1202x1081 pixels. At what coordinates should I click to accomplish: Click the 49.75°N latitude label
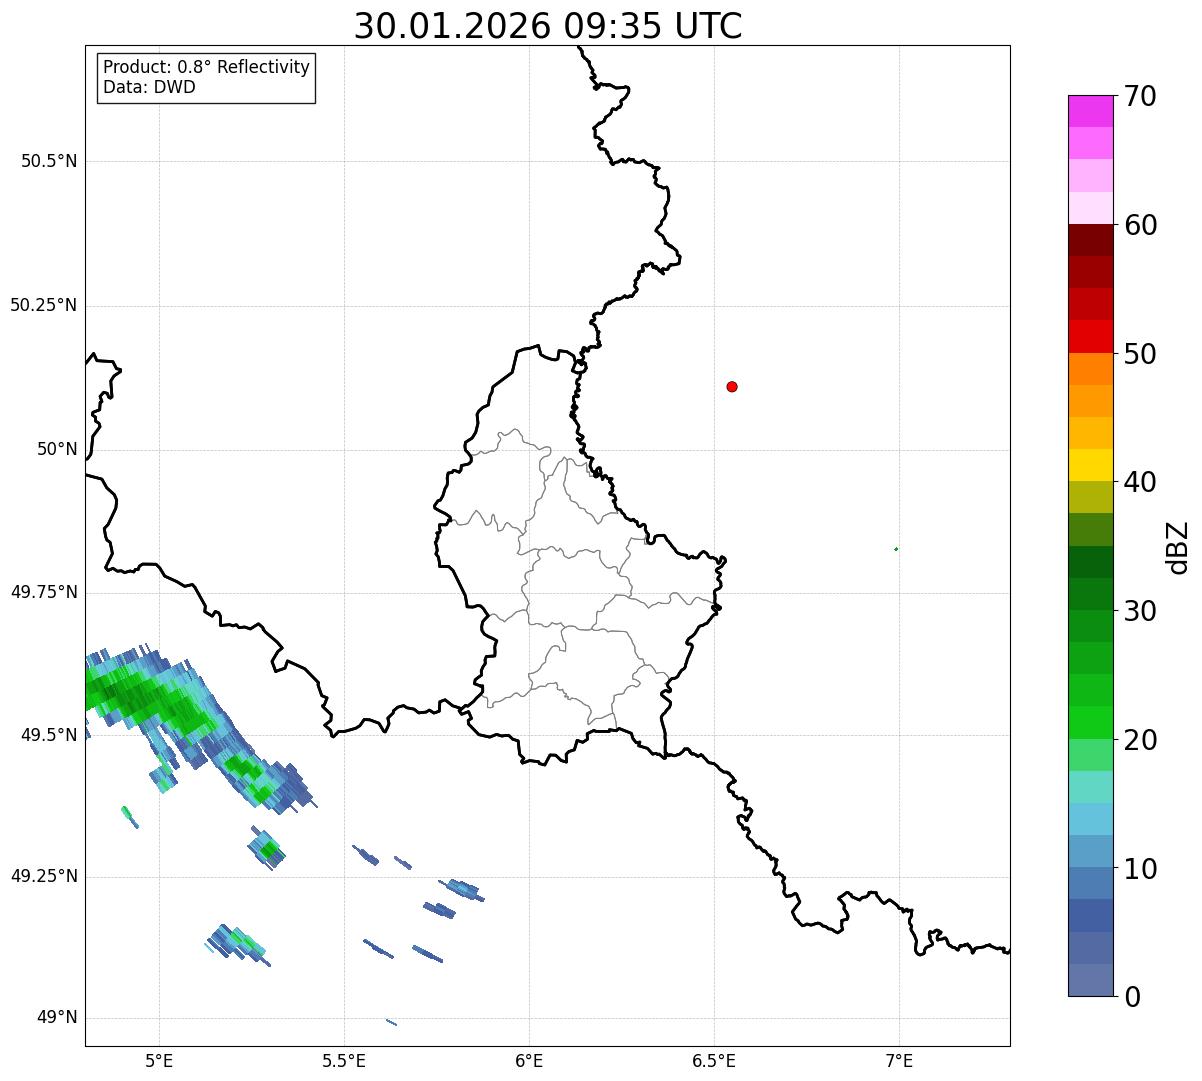[44, 592]
